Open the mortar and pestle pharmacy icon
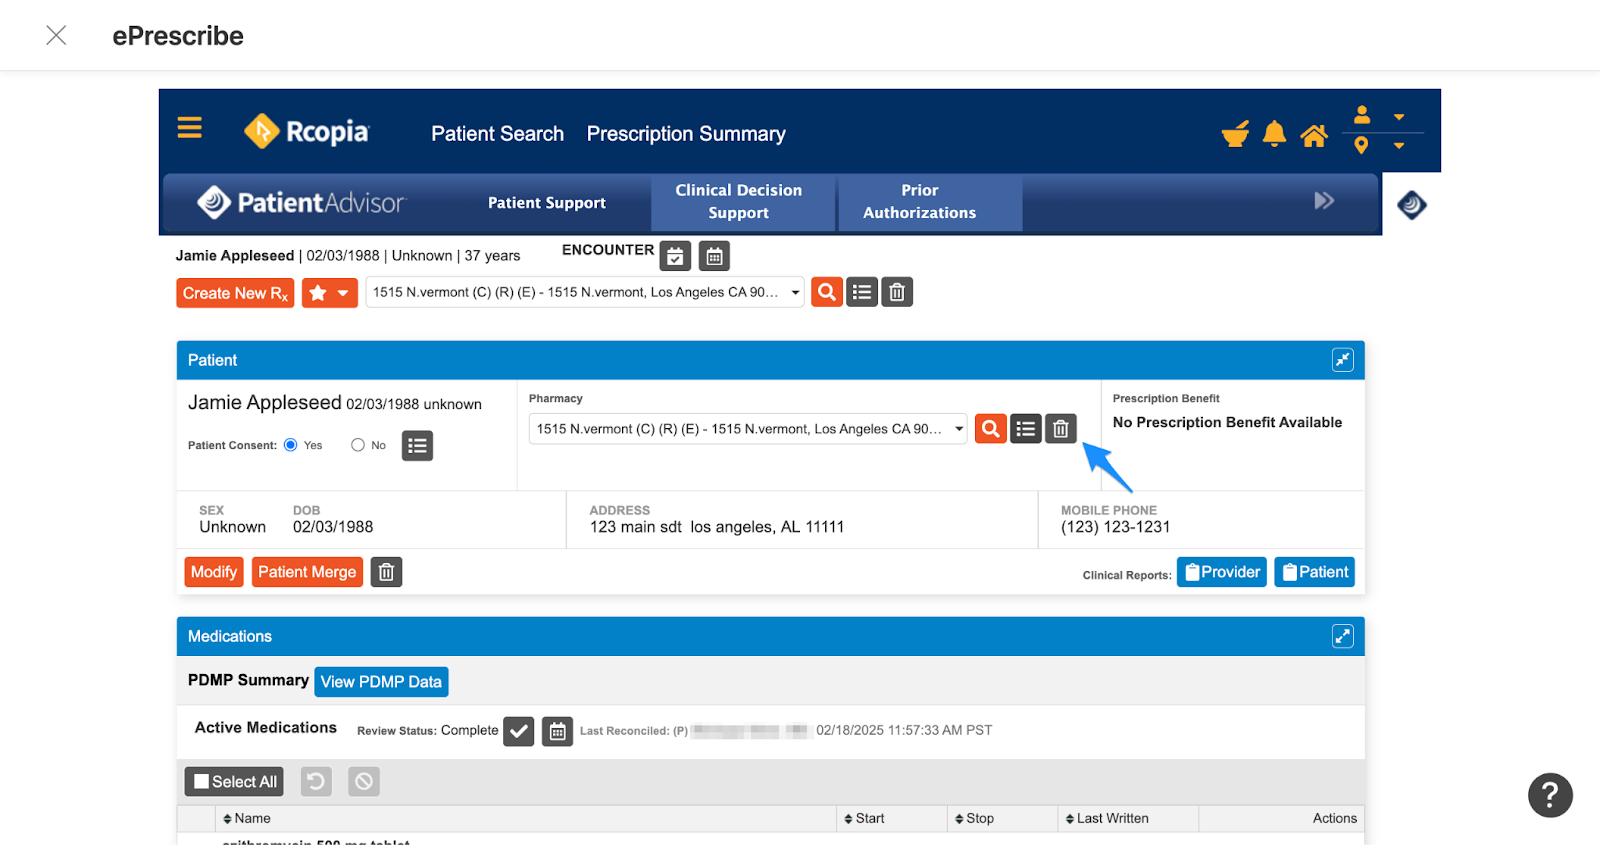 coord(1236,133)
